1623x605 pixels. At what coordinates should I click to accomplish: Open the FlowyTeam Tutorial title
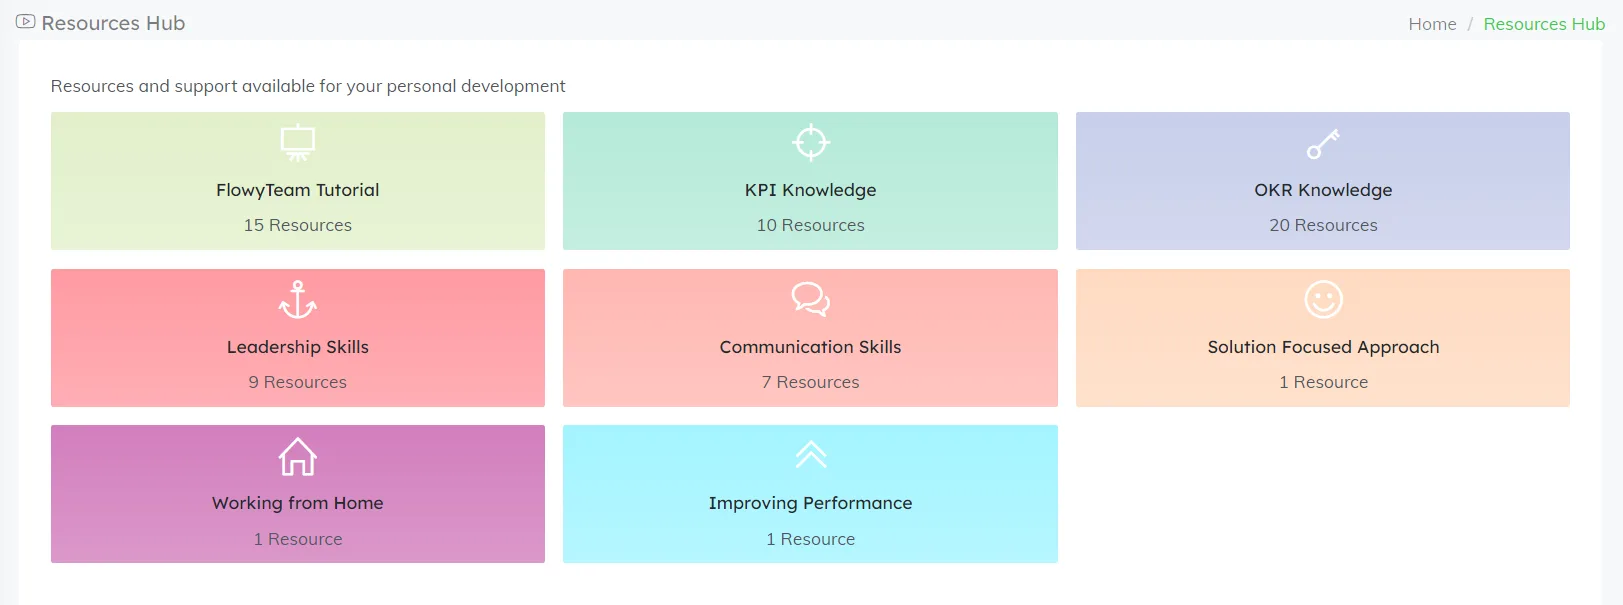click(x=298, y=190)
